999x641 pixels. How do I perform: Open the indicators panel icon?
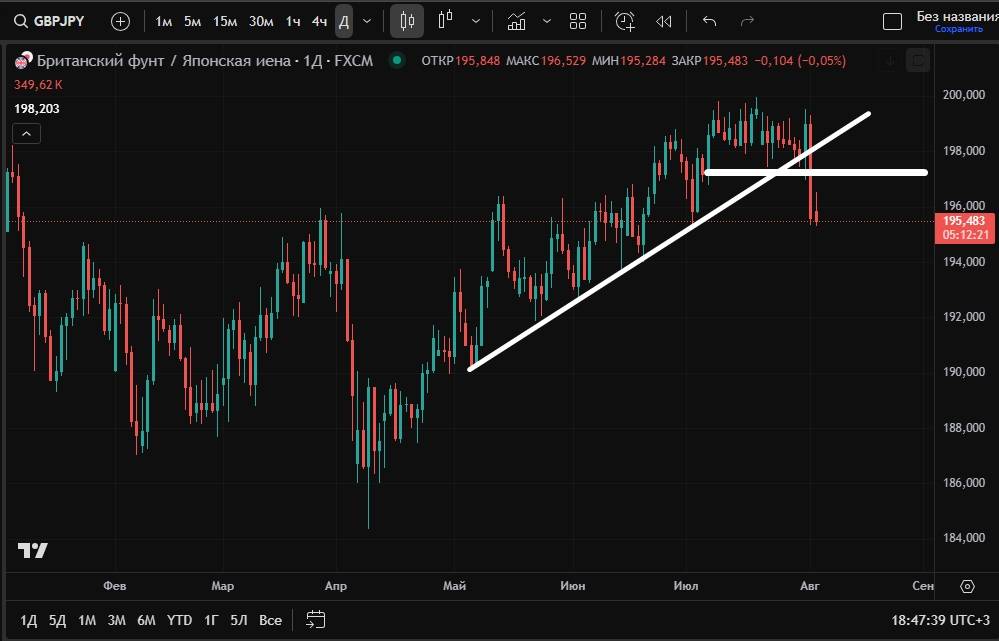[x=516, y=21]
